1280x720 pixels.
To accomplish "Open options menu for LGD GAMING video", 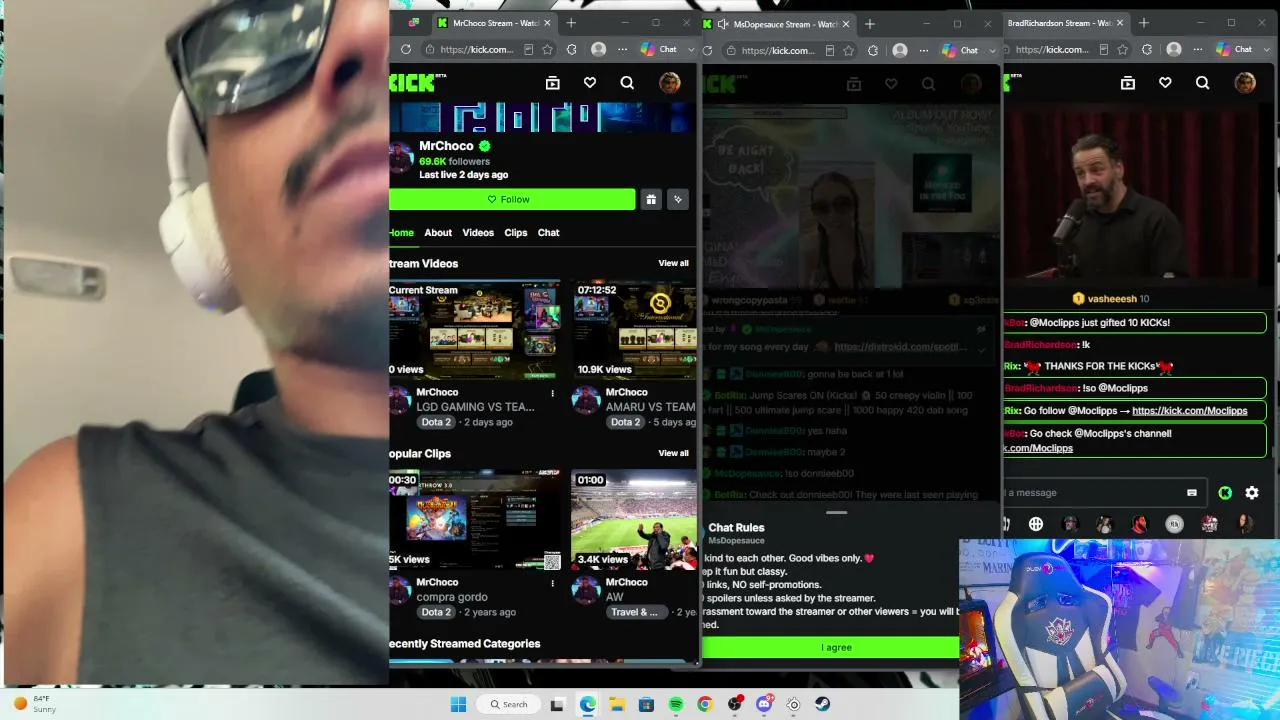I will pyautogui.click(x=552, y=393).
